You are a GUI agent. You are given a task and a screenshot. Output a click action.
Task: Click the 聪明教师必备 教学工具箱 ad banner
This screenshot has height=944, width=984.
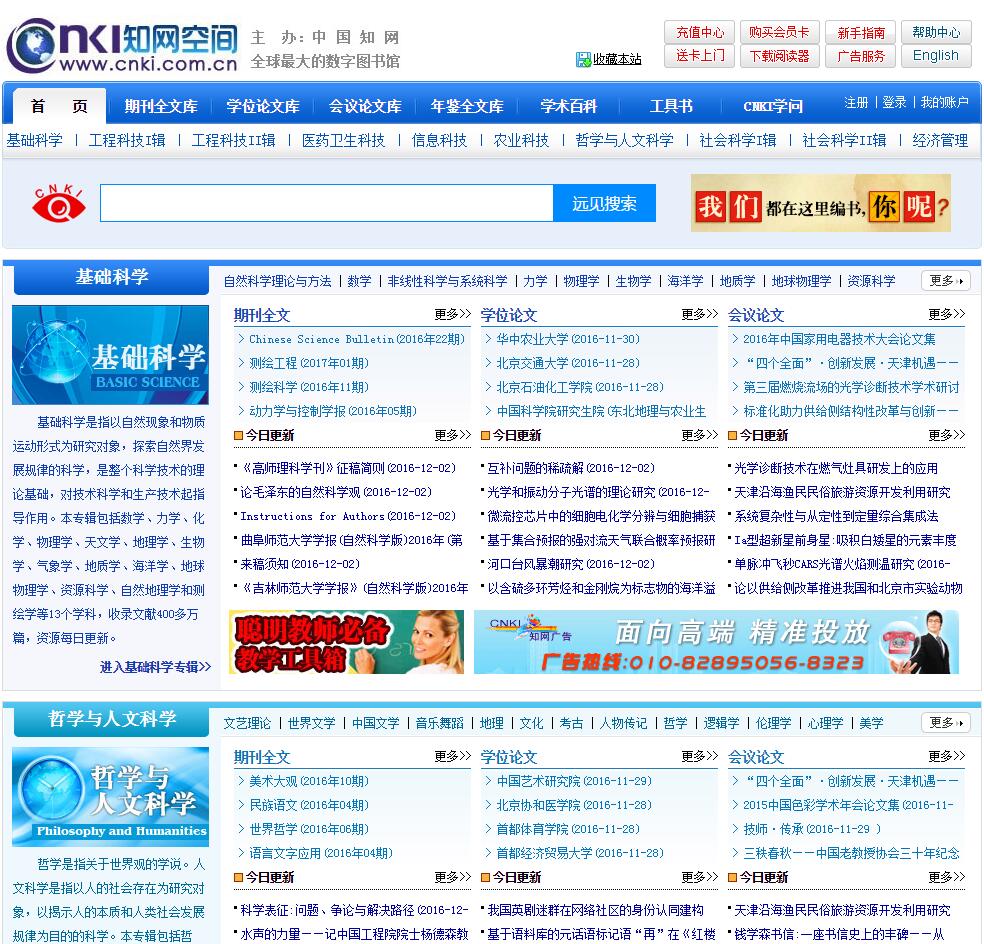coord(346,642)
